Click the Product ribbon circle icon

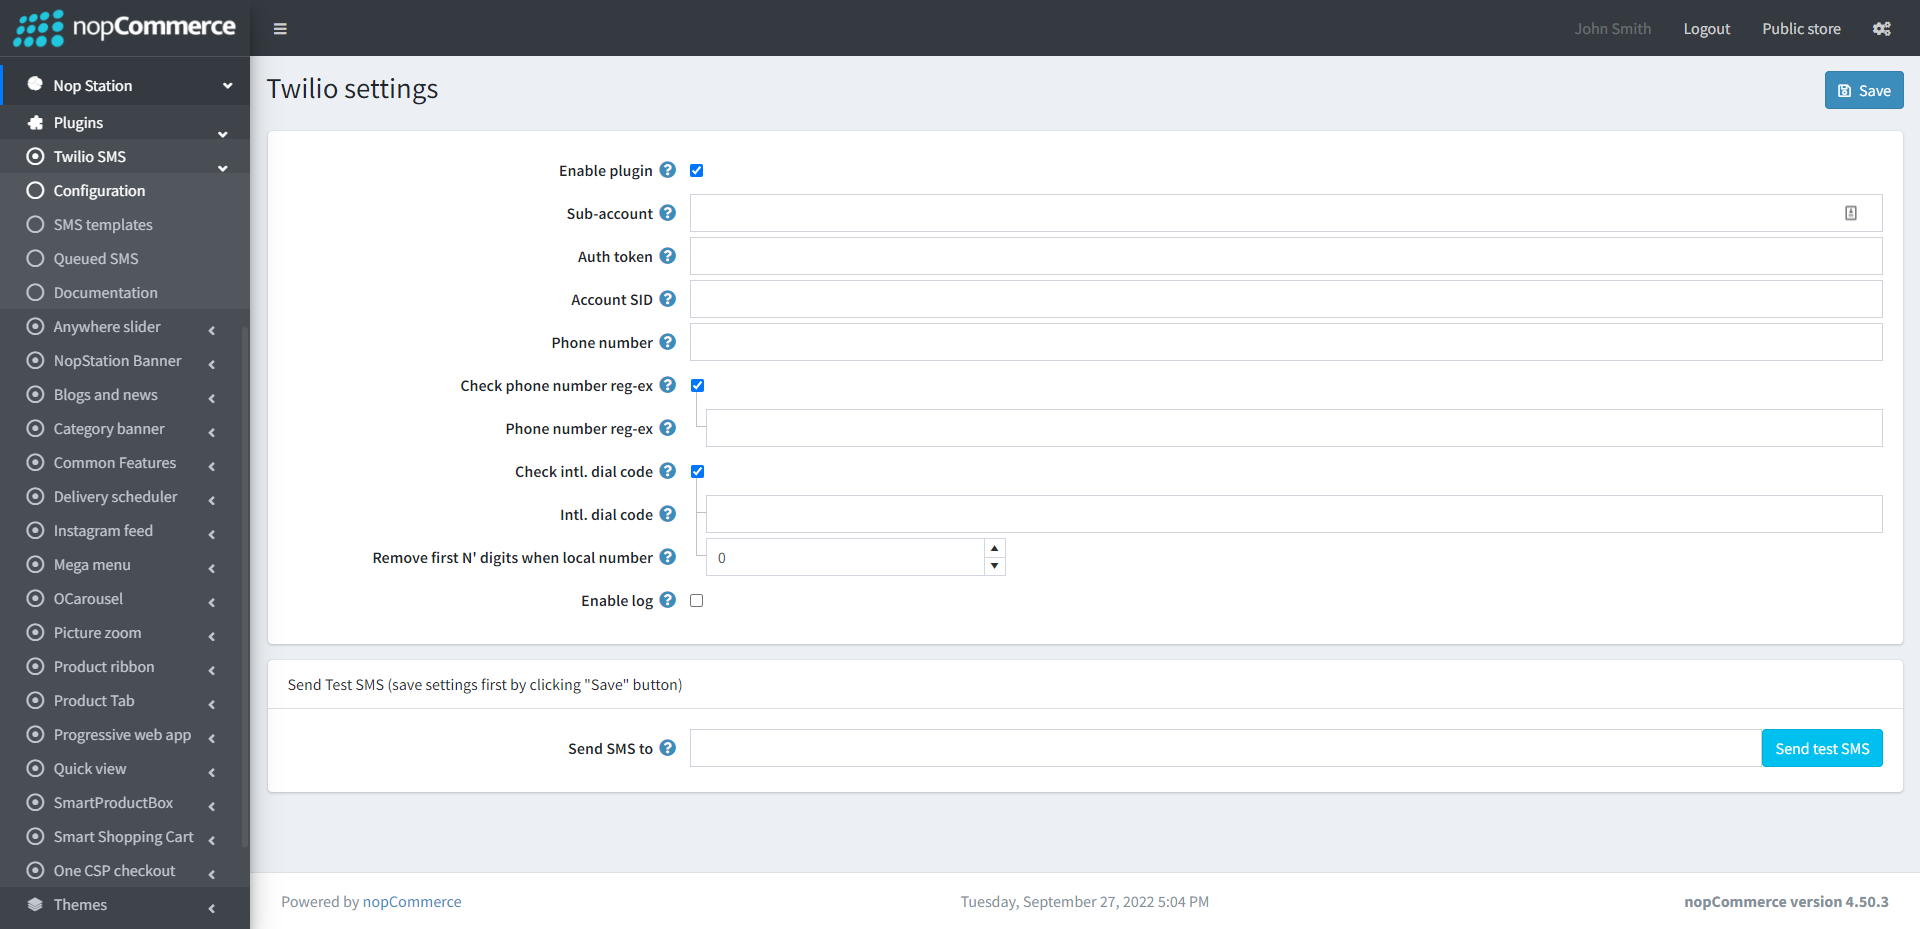point(36,666)
